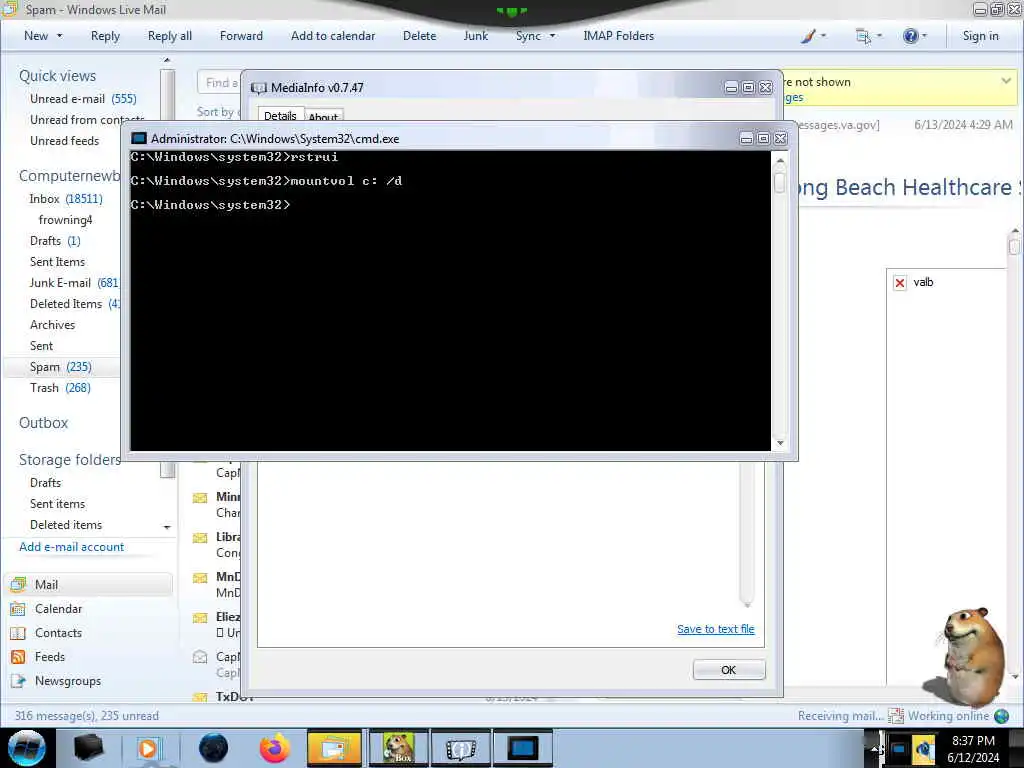Open the black box taskbar icon
This screenshot has height=768, width=1024.
point(88,748)
